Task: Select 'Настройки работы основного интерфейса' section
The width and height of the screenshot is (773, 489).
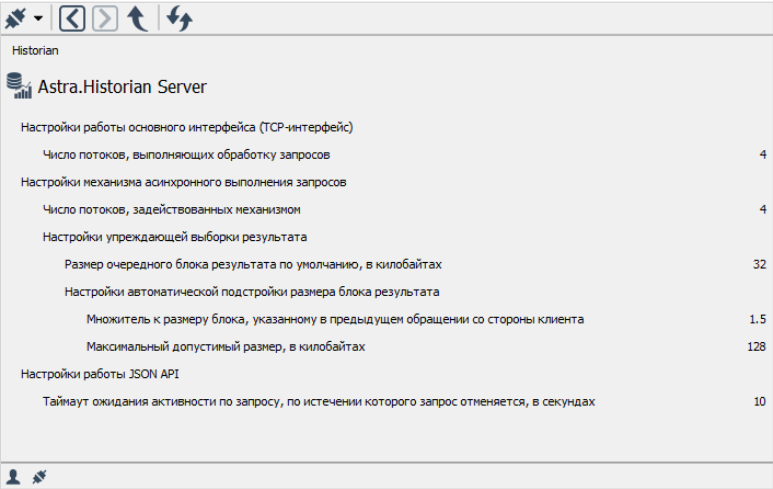Action: [187, 127]
